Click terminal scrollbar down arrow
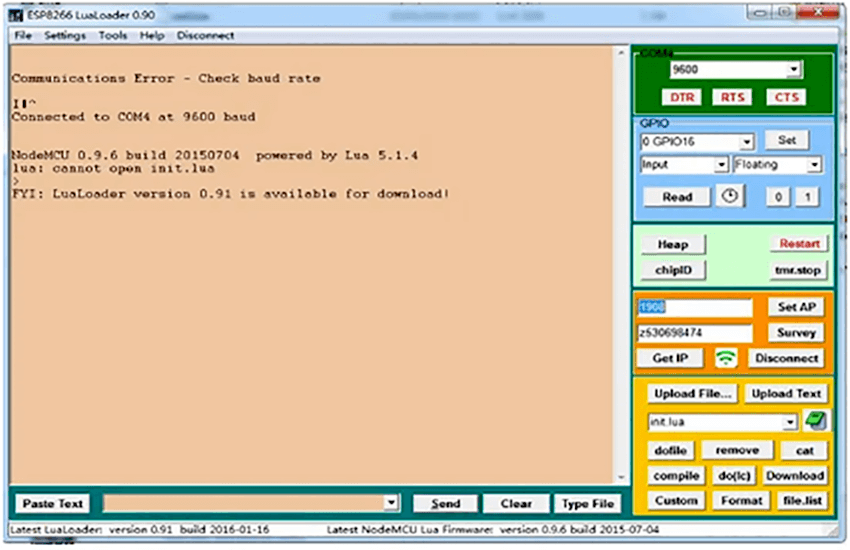This screenshot has width=850, height=550. coord(621,478)
